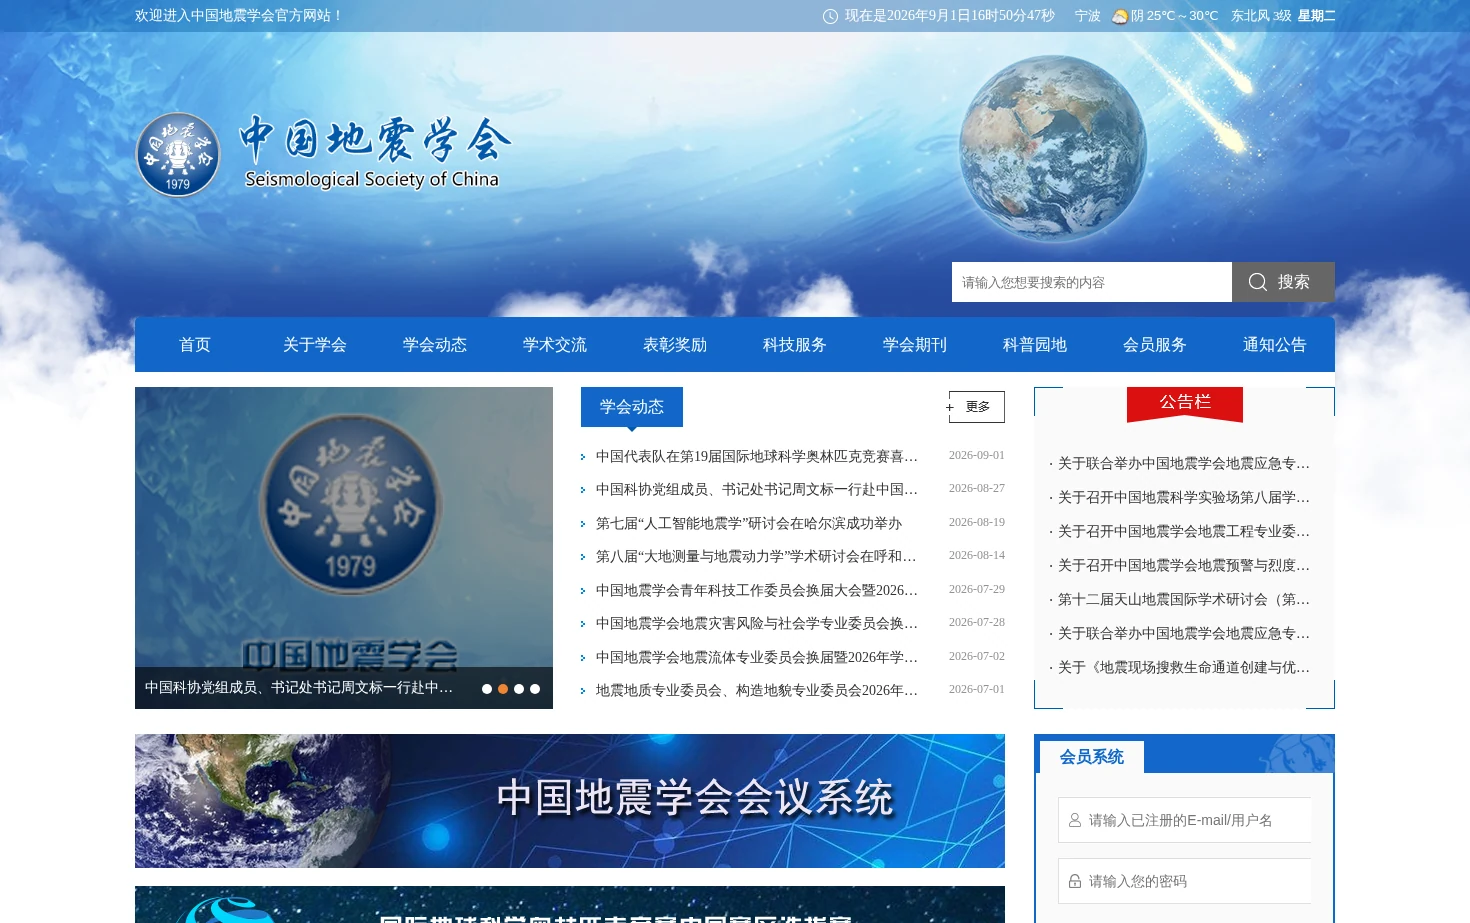
Task: Click the 搜索 search button
Action: click(x=1283, y=282)
